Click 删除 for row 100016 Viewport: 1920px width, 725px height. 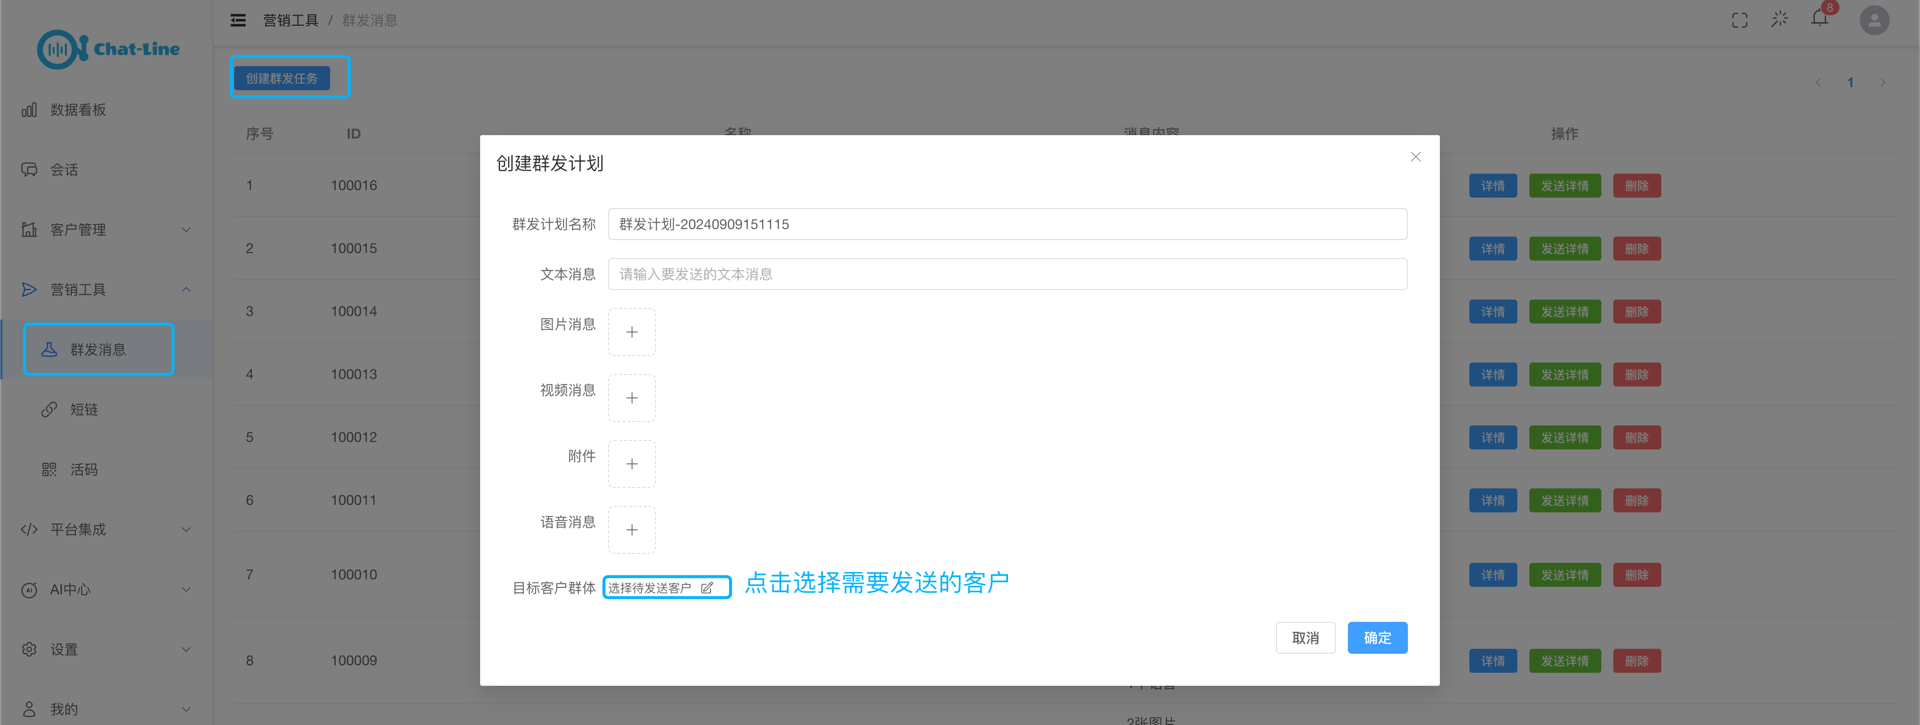click(x=1637, y=186)
